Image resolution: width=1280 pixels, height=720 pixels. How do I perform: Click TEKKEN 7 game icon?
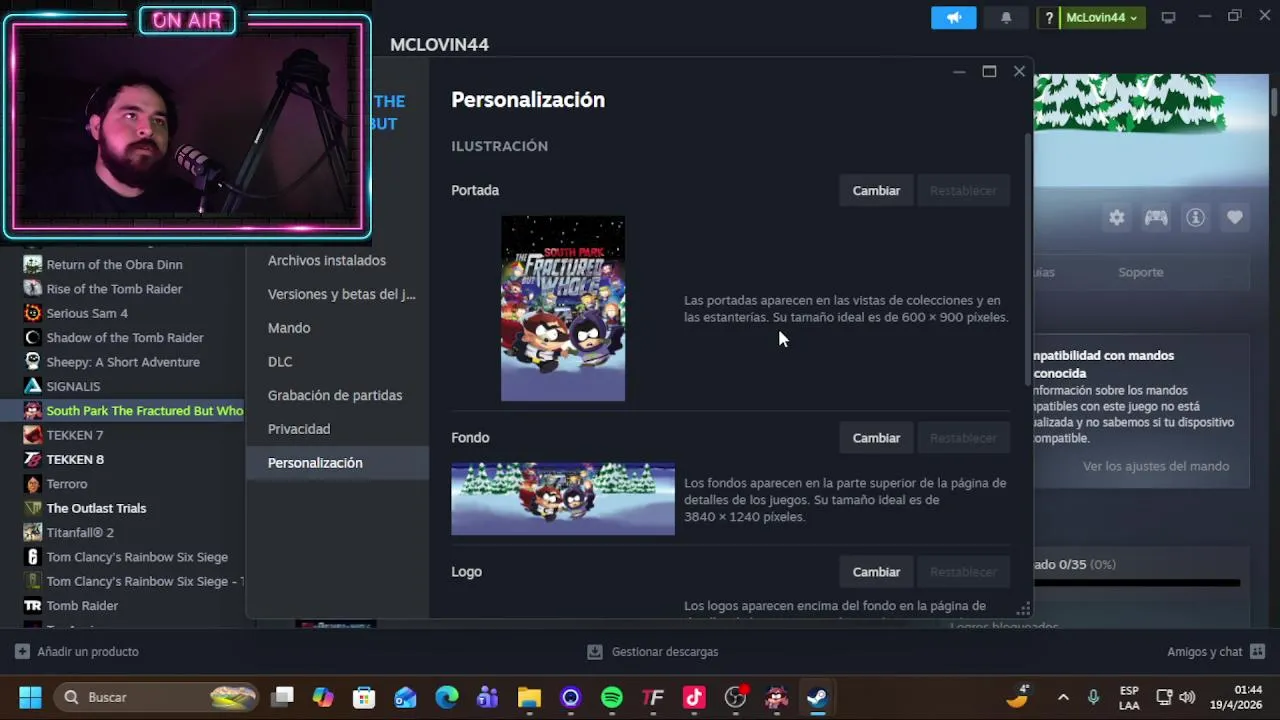click(x=32, y=435)
